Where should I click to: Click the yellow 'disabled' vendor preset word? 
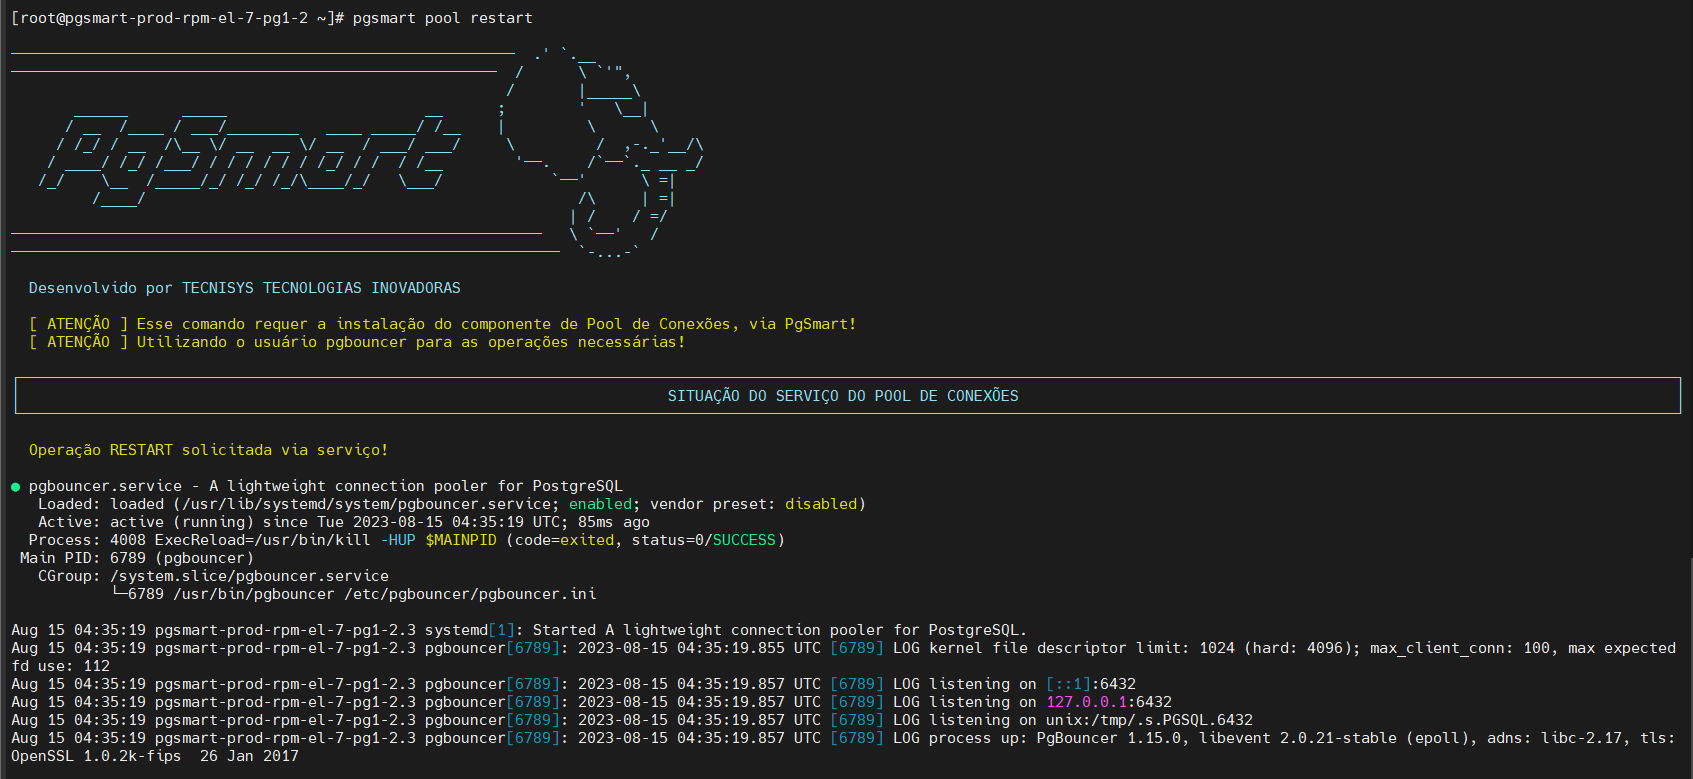[x=821, y=504]
